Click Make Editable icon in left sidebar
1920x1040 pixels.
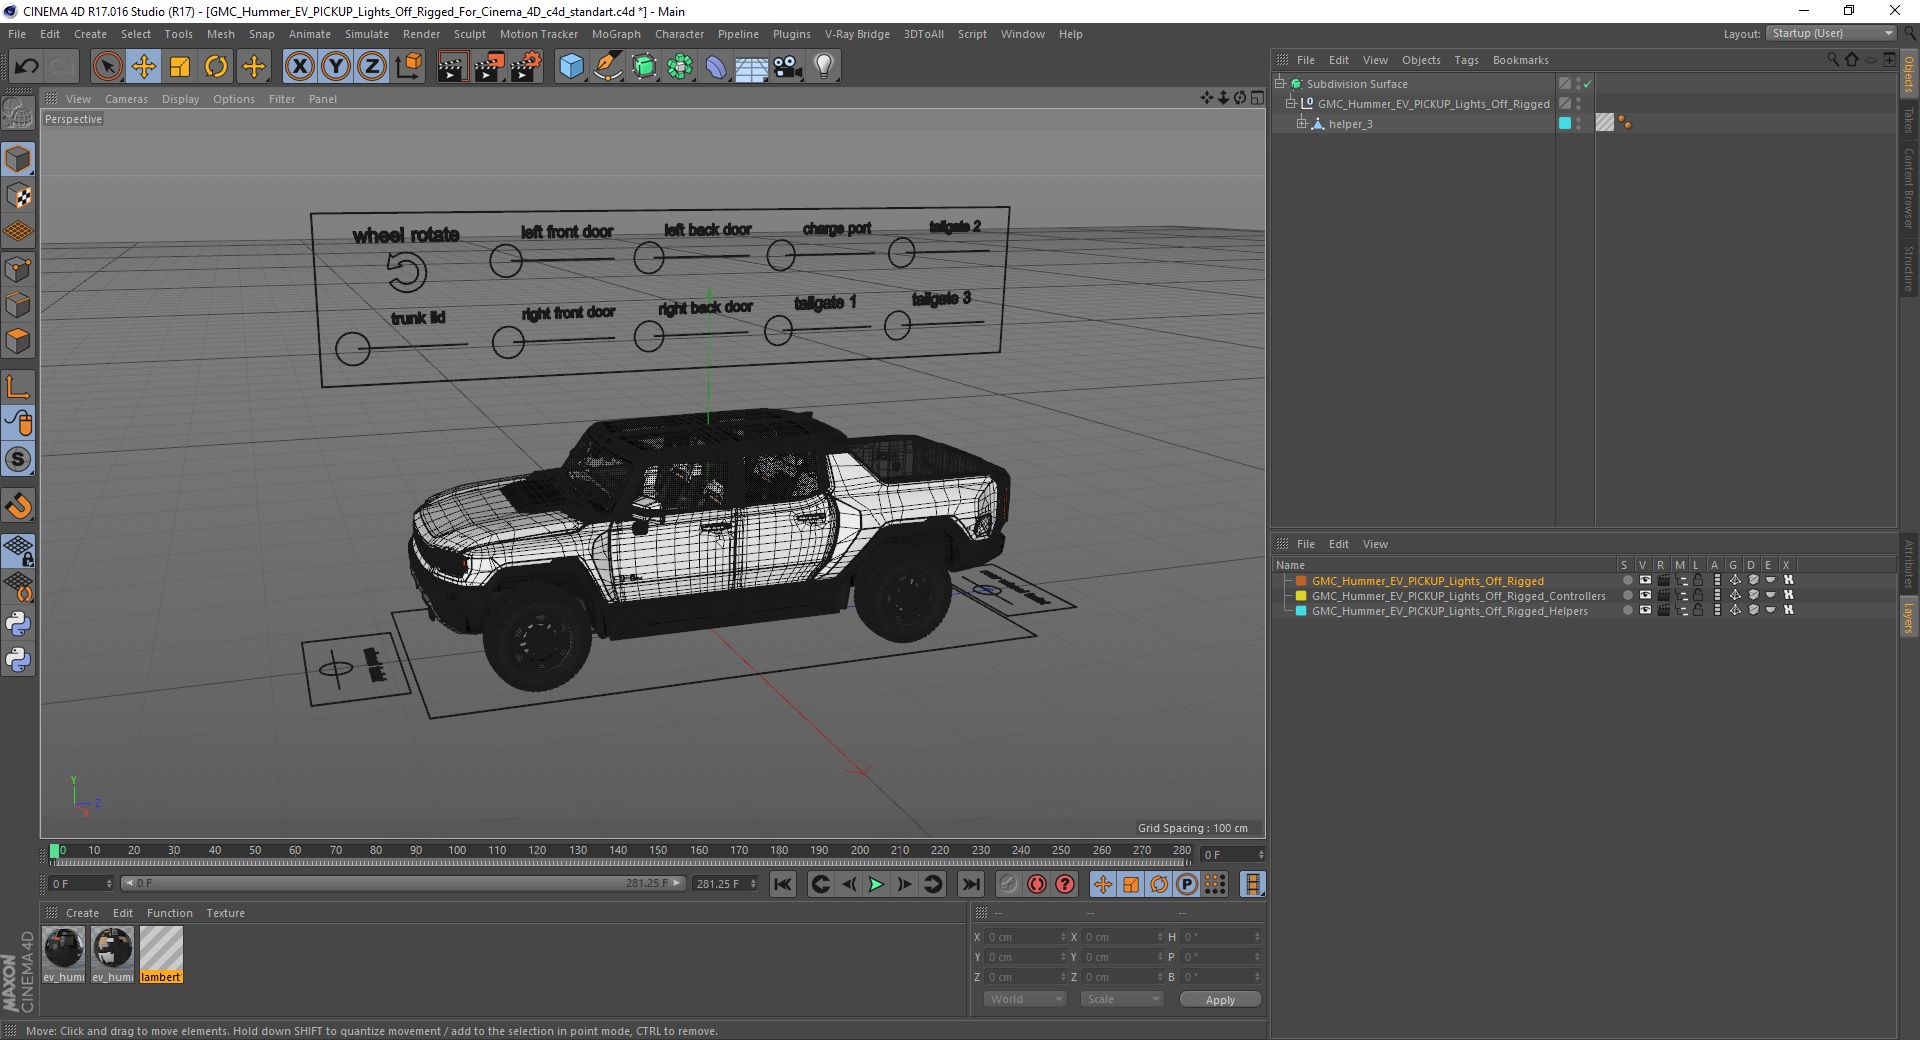(18, 114)
